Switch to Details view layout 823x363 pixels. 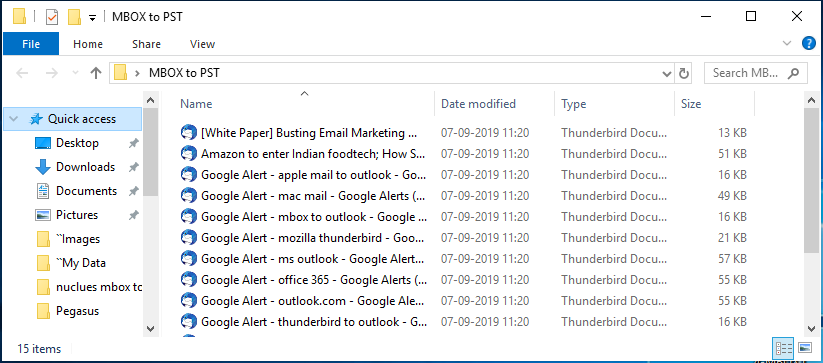(x=783, y=348)
